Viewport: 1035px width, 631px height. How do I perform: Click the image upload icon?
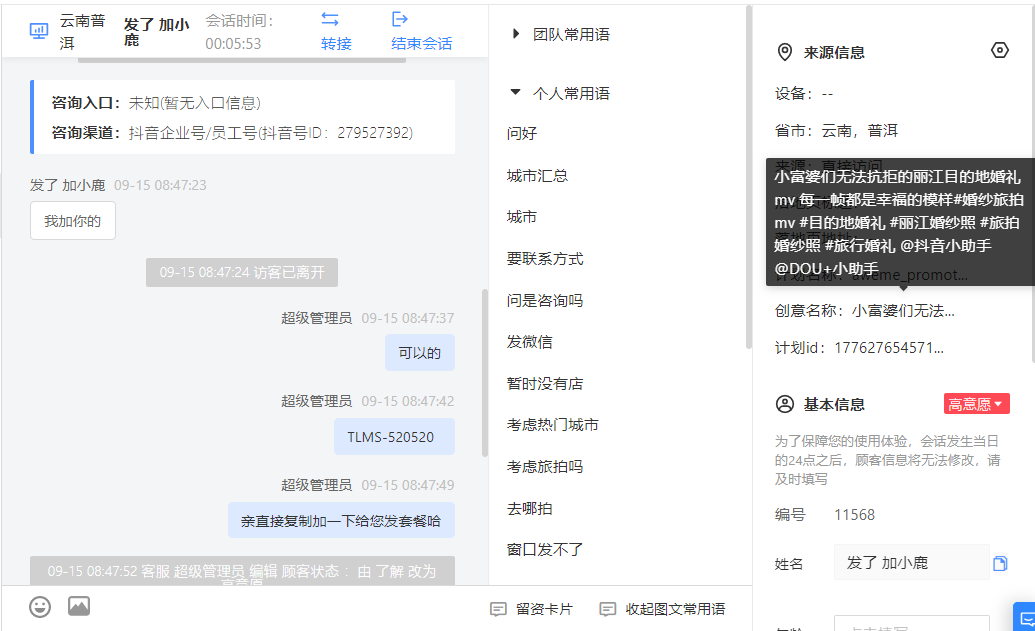(79, 606)
